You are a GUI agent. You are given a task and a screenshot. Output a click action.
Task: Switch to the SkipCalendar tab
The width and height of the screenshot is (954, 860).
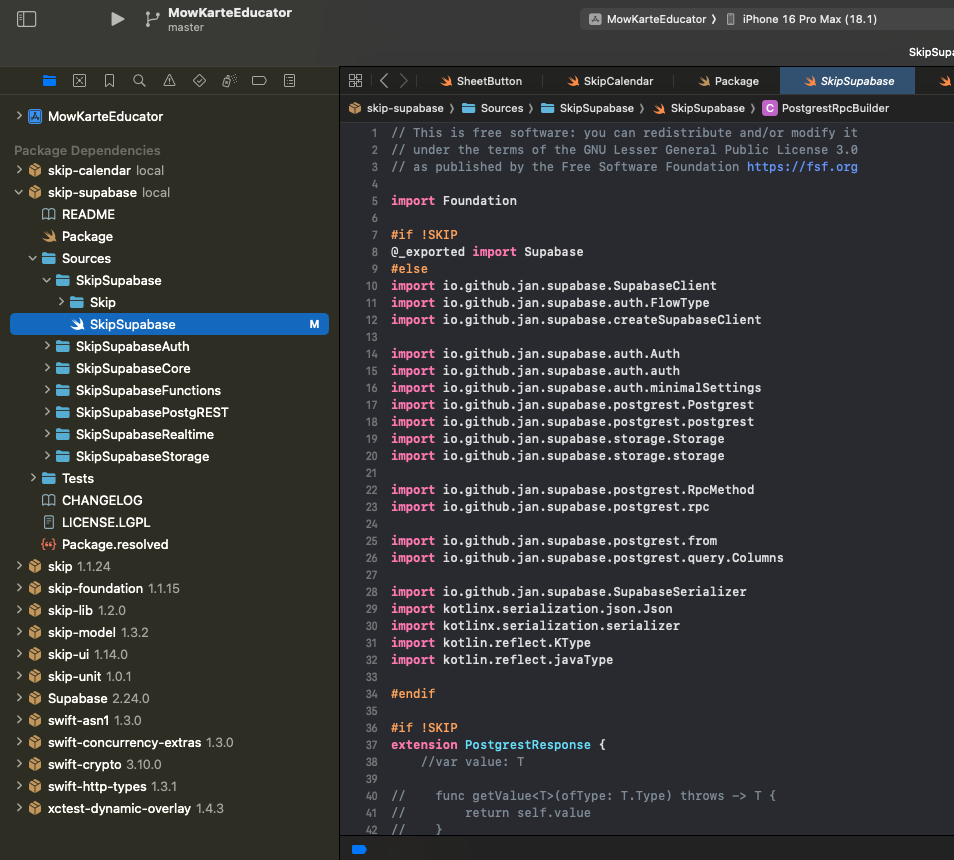610,81
